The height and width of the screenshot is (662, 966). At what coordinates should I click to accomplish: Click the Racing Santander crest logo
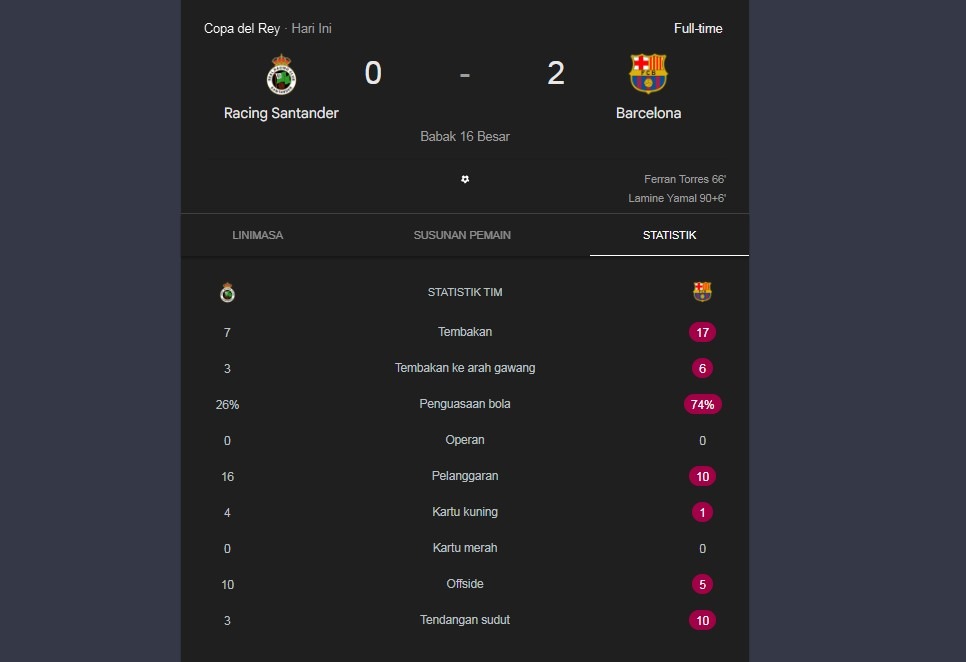tap(281, 74)
